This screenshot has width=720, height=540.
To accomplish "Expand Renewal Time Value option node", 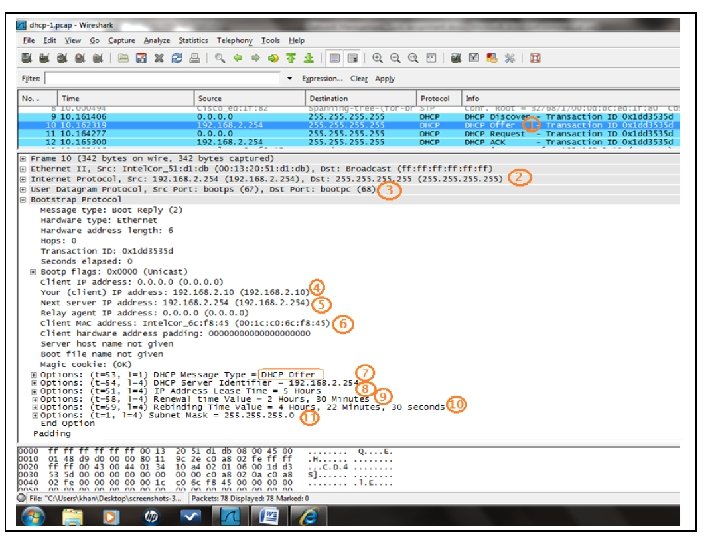I will click(35, 399).
